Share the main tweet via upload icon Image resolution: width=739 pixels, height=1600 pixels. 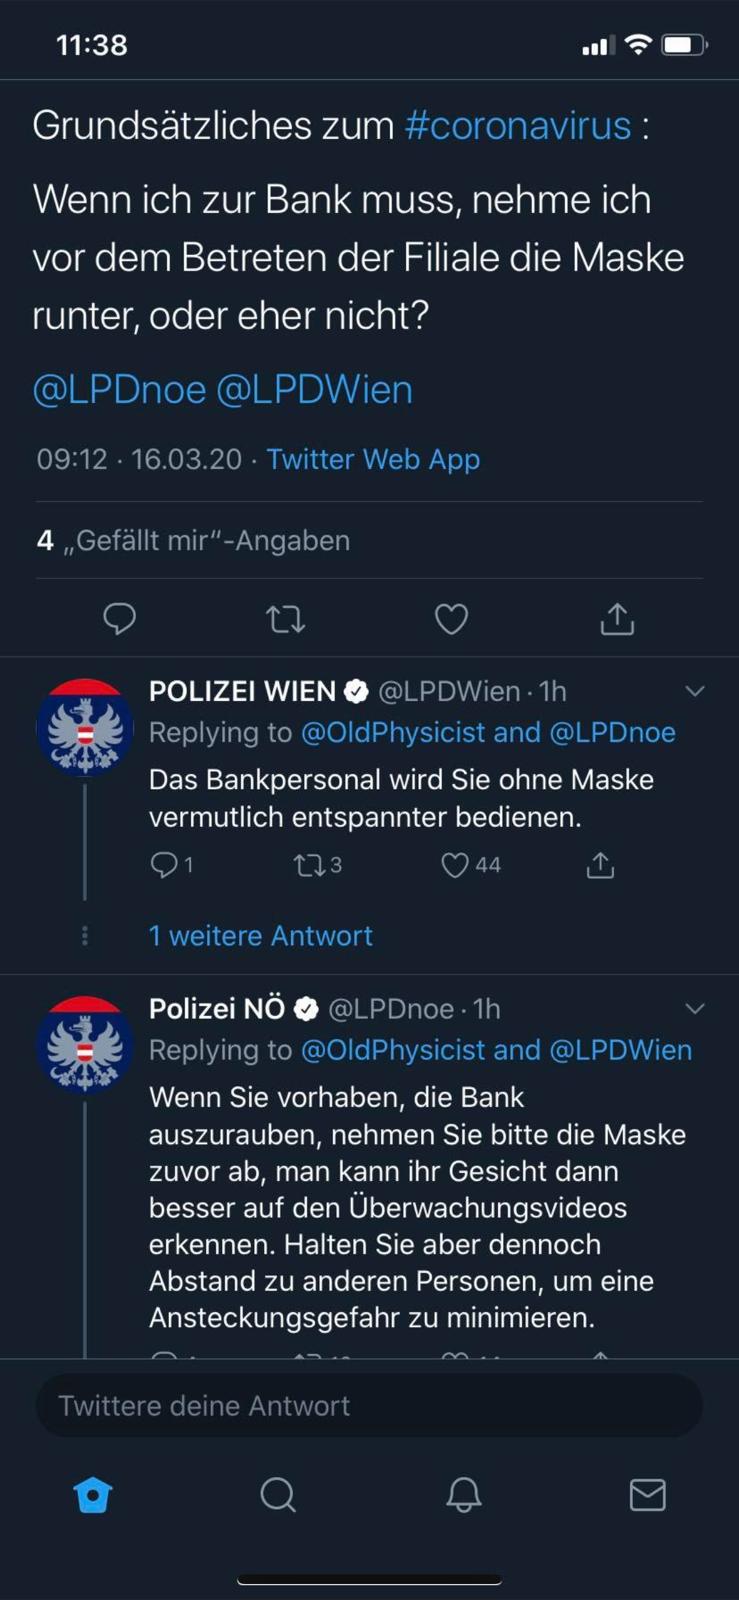(617, 620)
